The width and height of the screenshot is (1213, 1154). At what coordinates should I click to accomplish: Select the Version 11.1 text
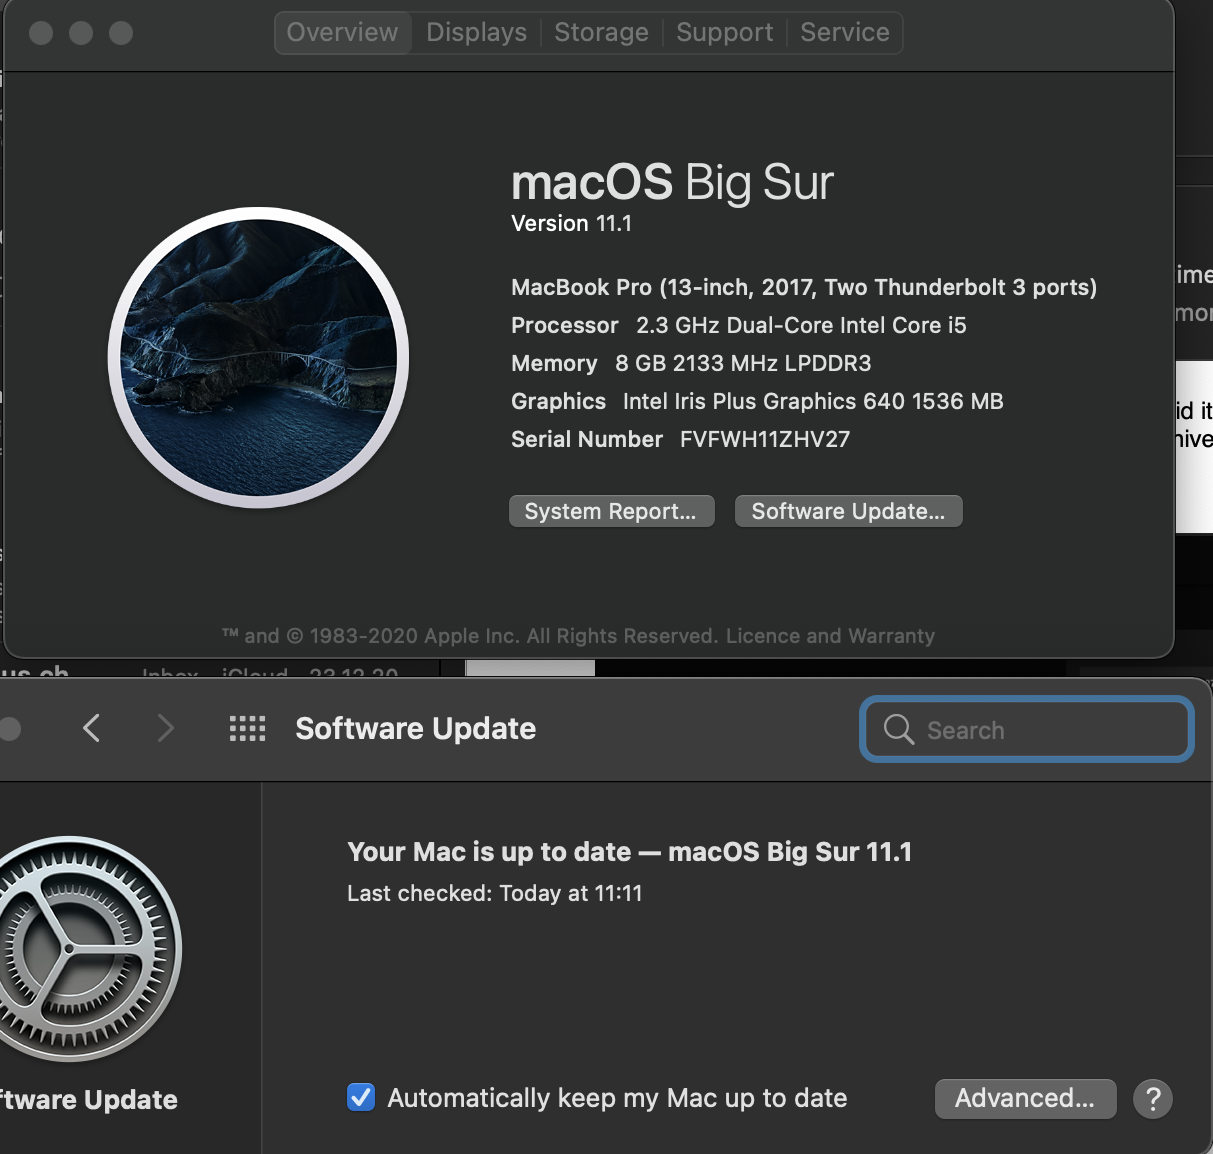571,223
